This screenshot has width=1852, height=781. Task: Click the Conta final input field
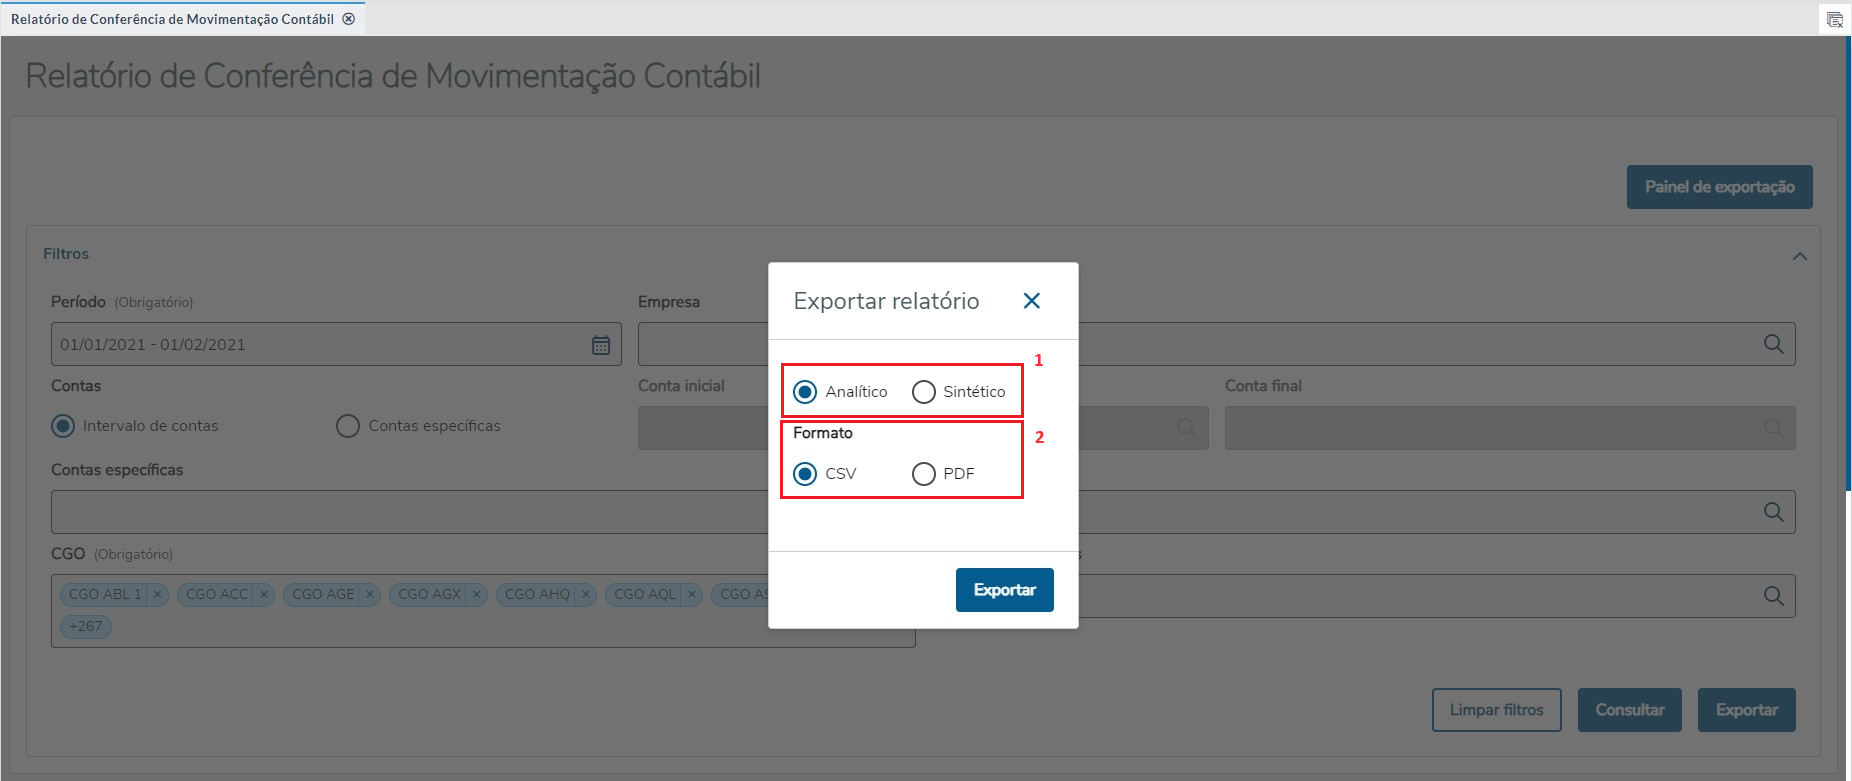(x=1510, y=428)
